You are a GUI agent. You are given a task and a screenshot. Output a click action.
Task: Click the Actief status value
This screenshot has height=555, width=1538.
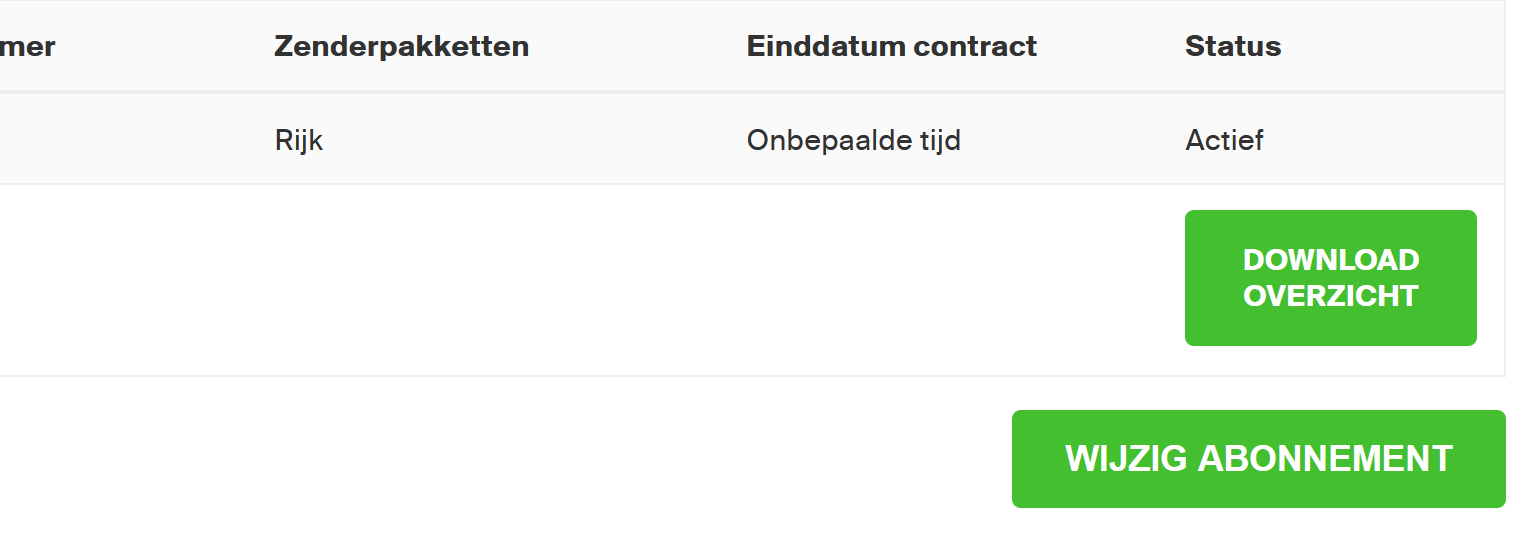pyautogui.click(x=1224, y=140)
